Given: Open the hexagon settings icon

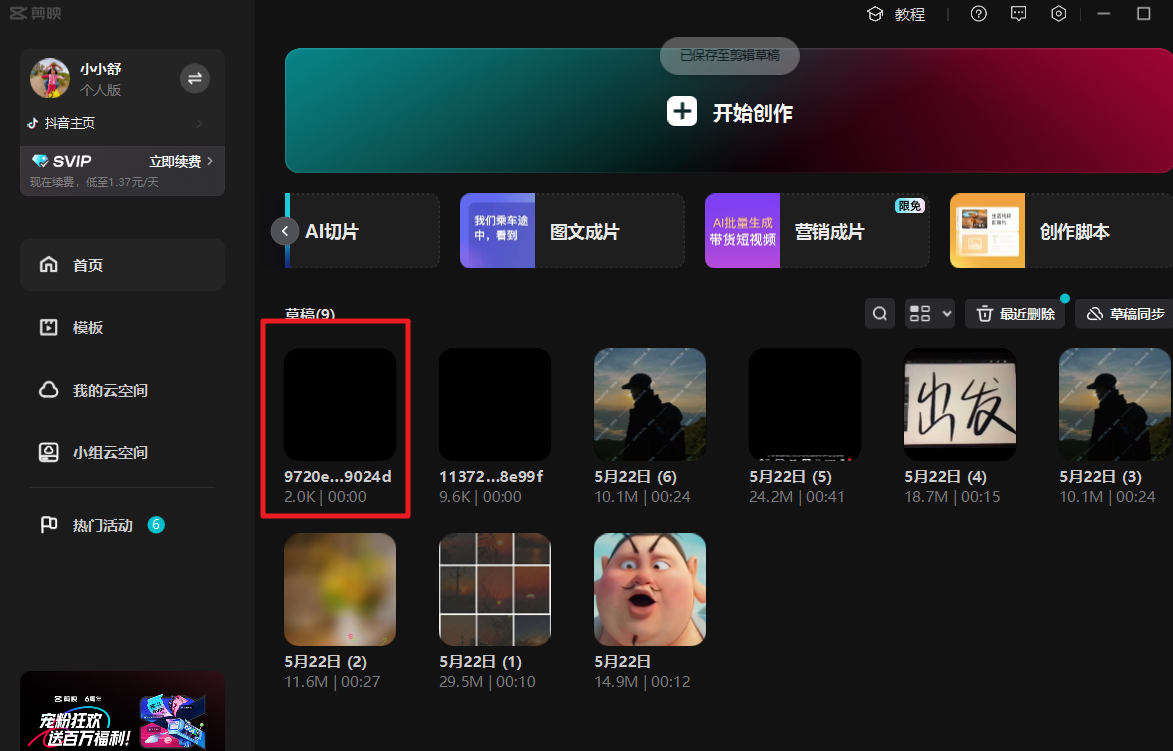Looking at the screenshot, I should pyautogui.click(x=1059, y=14).
